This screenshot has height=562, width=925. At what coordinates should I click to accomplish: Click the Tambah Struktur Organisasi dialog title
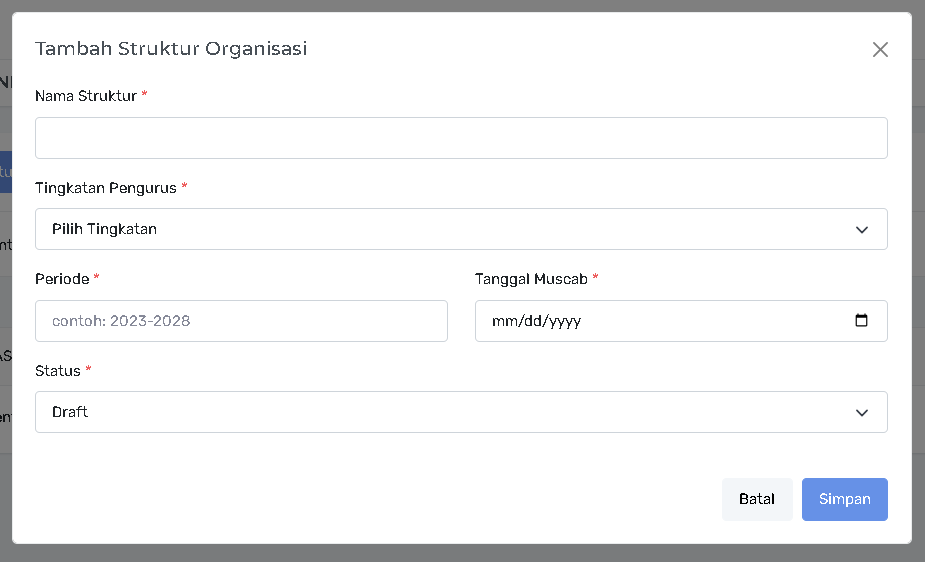[x=171, y=48]
